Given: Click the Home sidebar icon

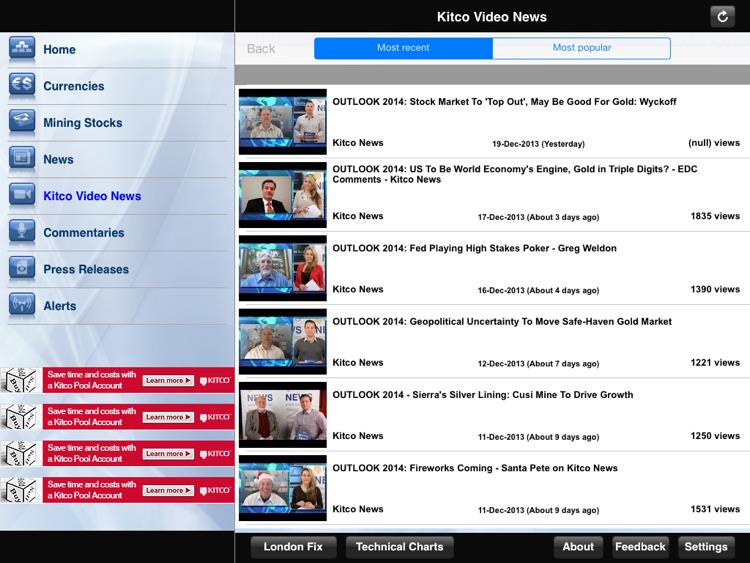Looking at the screenshot, I should tap(22, 49).
